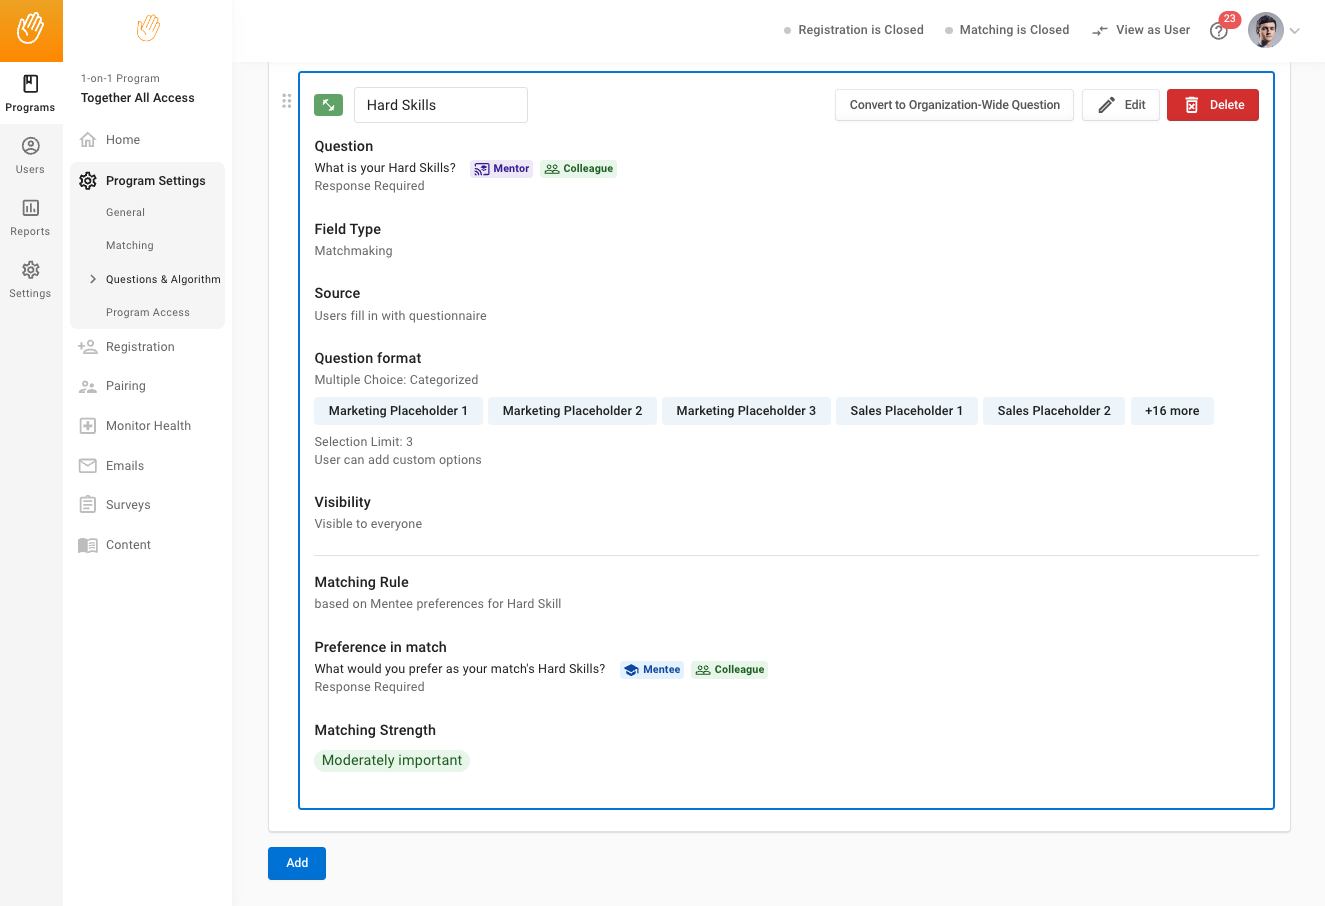
Task: Open the Registration menu item
Action: point(140,347)
